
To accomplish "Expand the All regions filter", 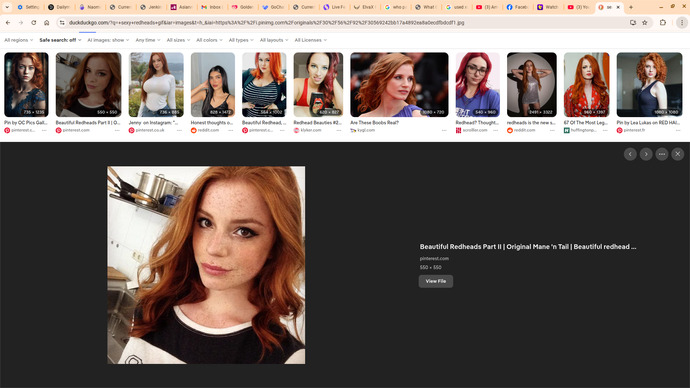I will coord(18,40).
